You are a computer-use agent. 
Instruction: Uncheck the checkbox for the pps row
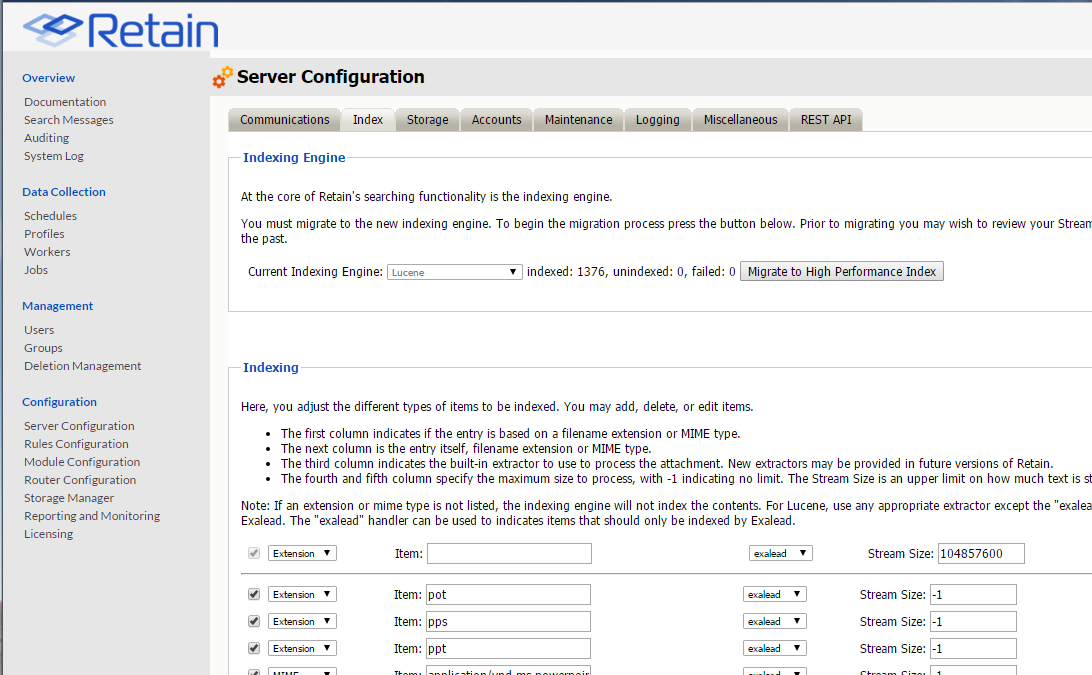[x=254, y=621]
